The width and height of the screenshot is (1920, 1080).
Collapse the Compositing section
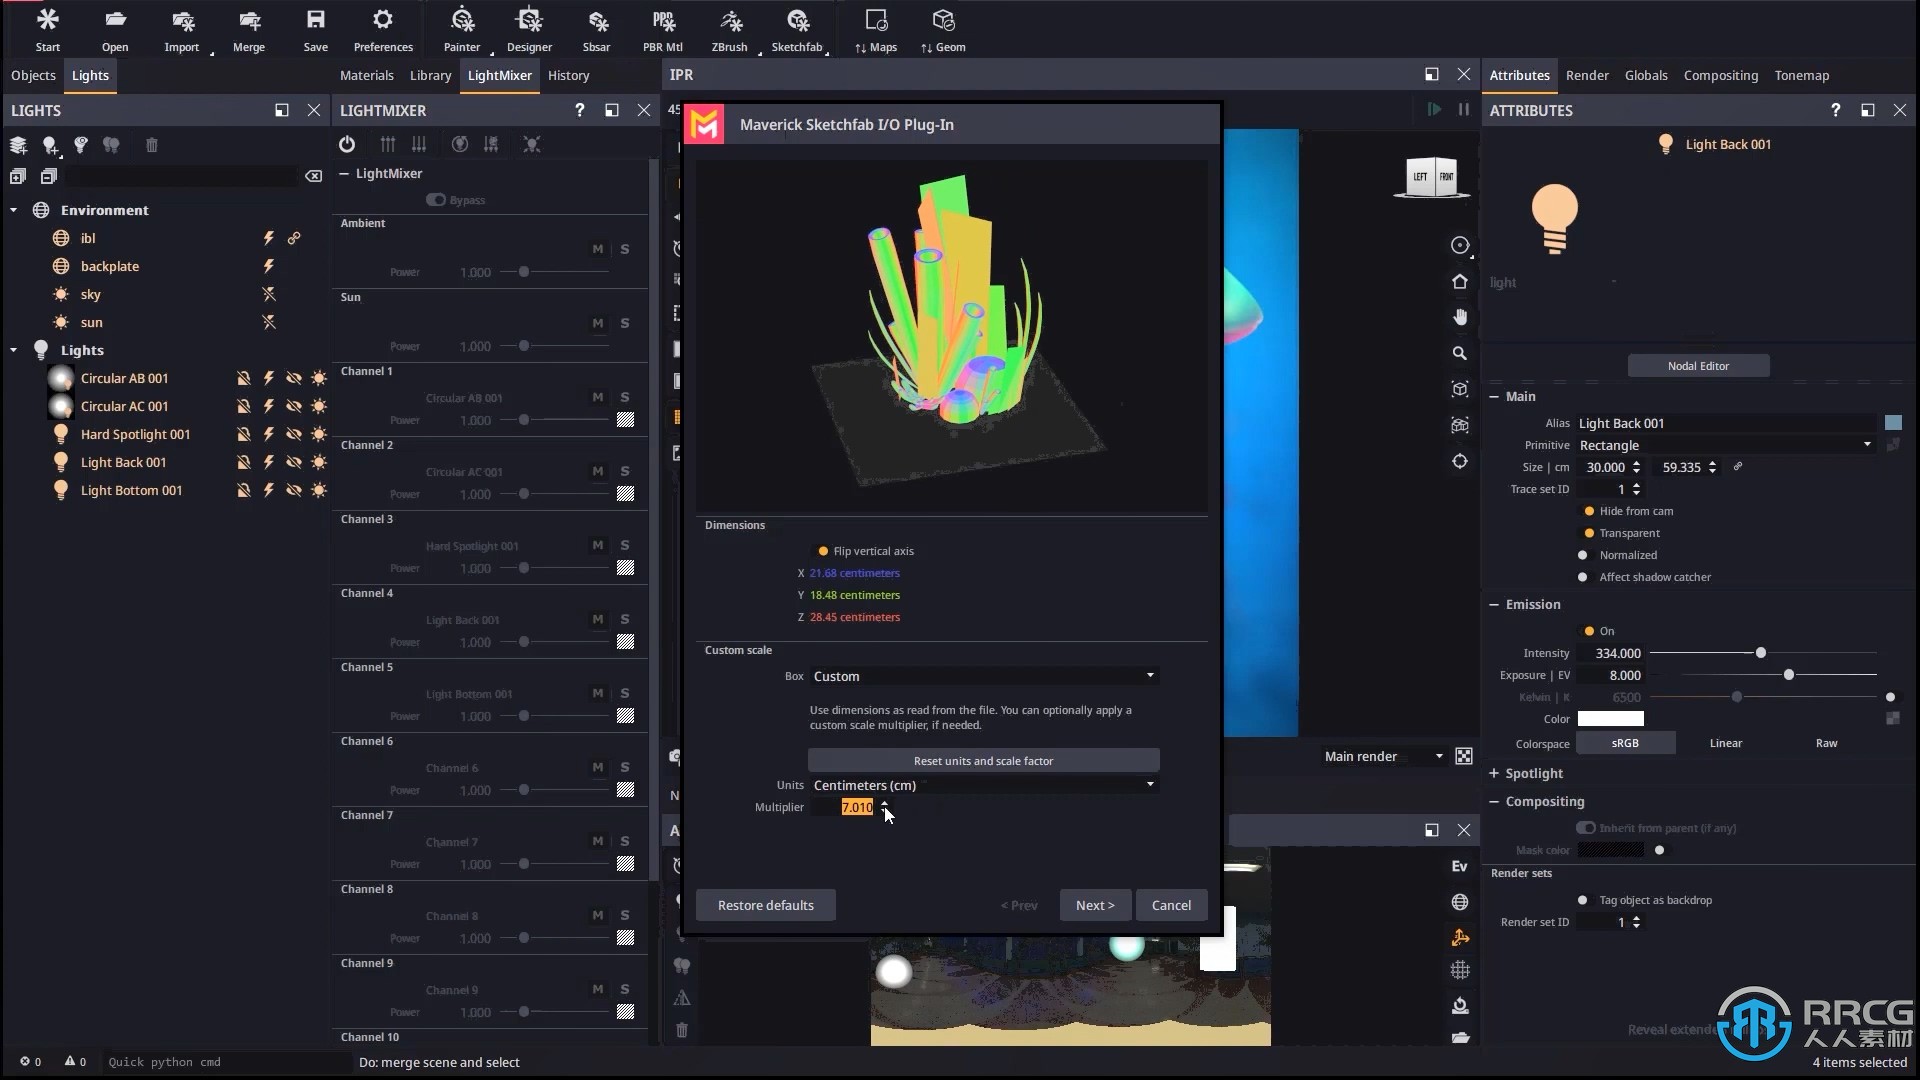click(1494, 801)
